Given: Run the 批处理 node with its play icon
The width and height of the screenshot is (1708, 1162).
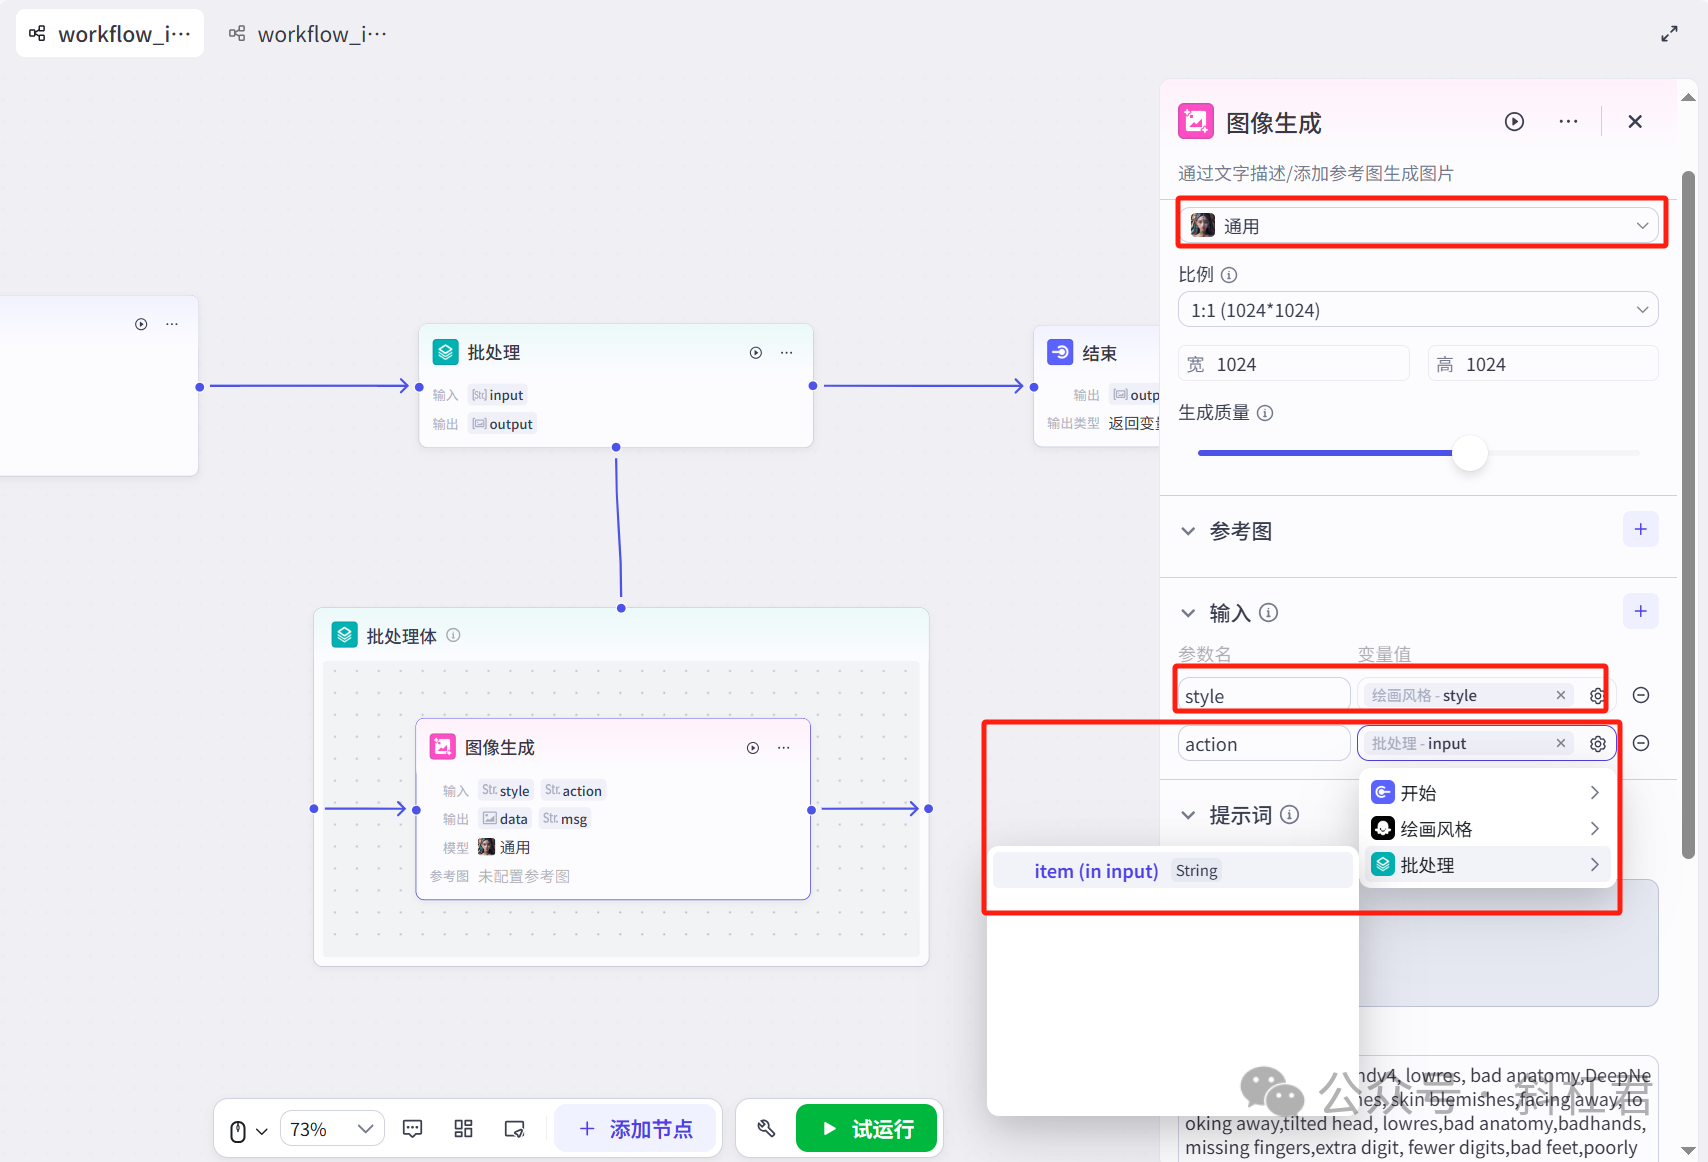Looking at the screenshot, I should pos(755,352).
